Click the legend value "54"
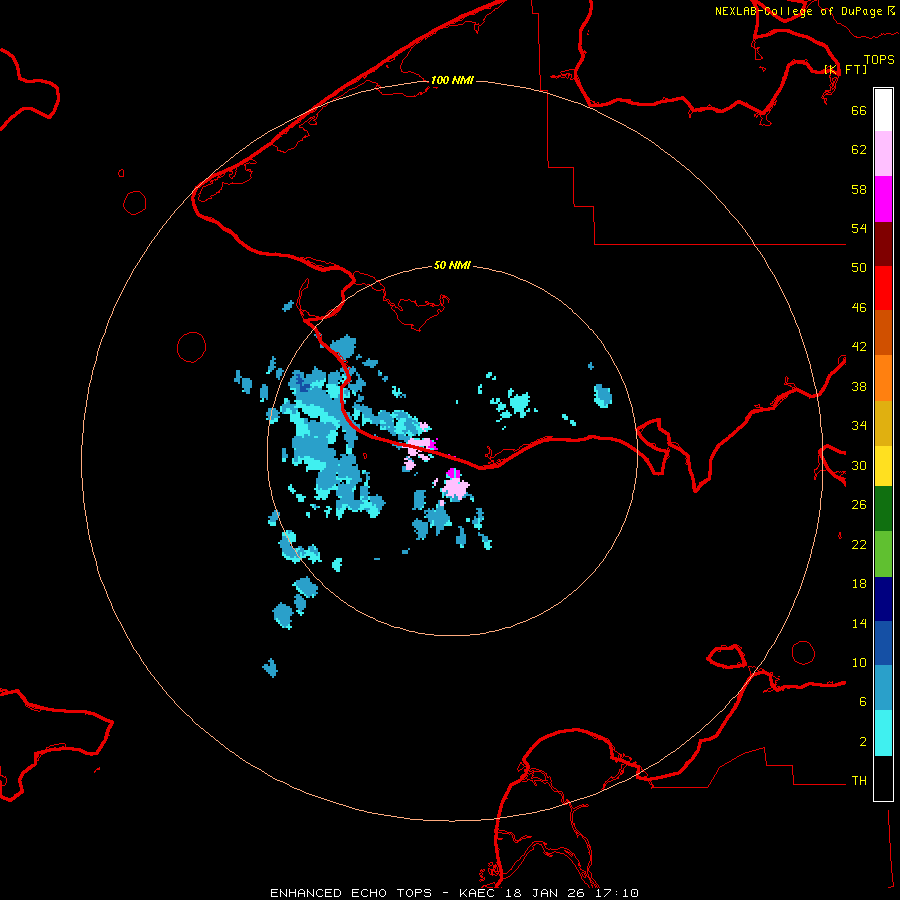The height and width of the screenshot is (900, 900). (x=859, y=228)
